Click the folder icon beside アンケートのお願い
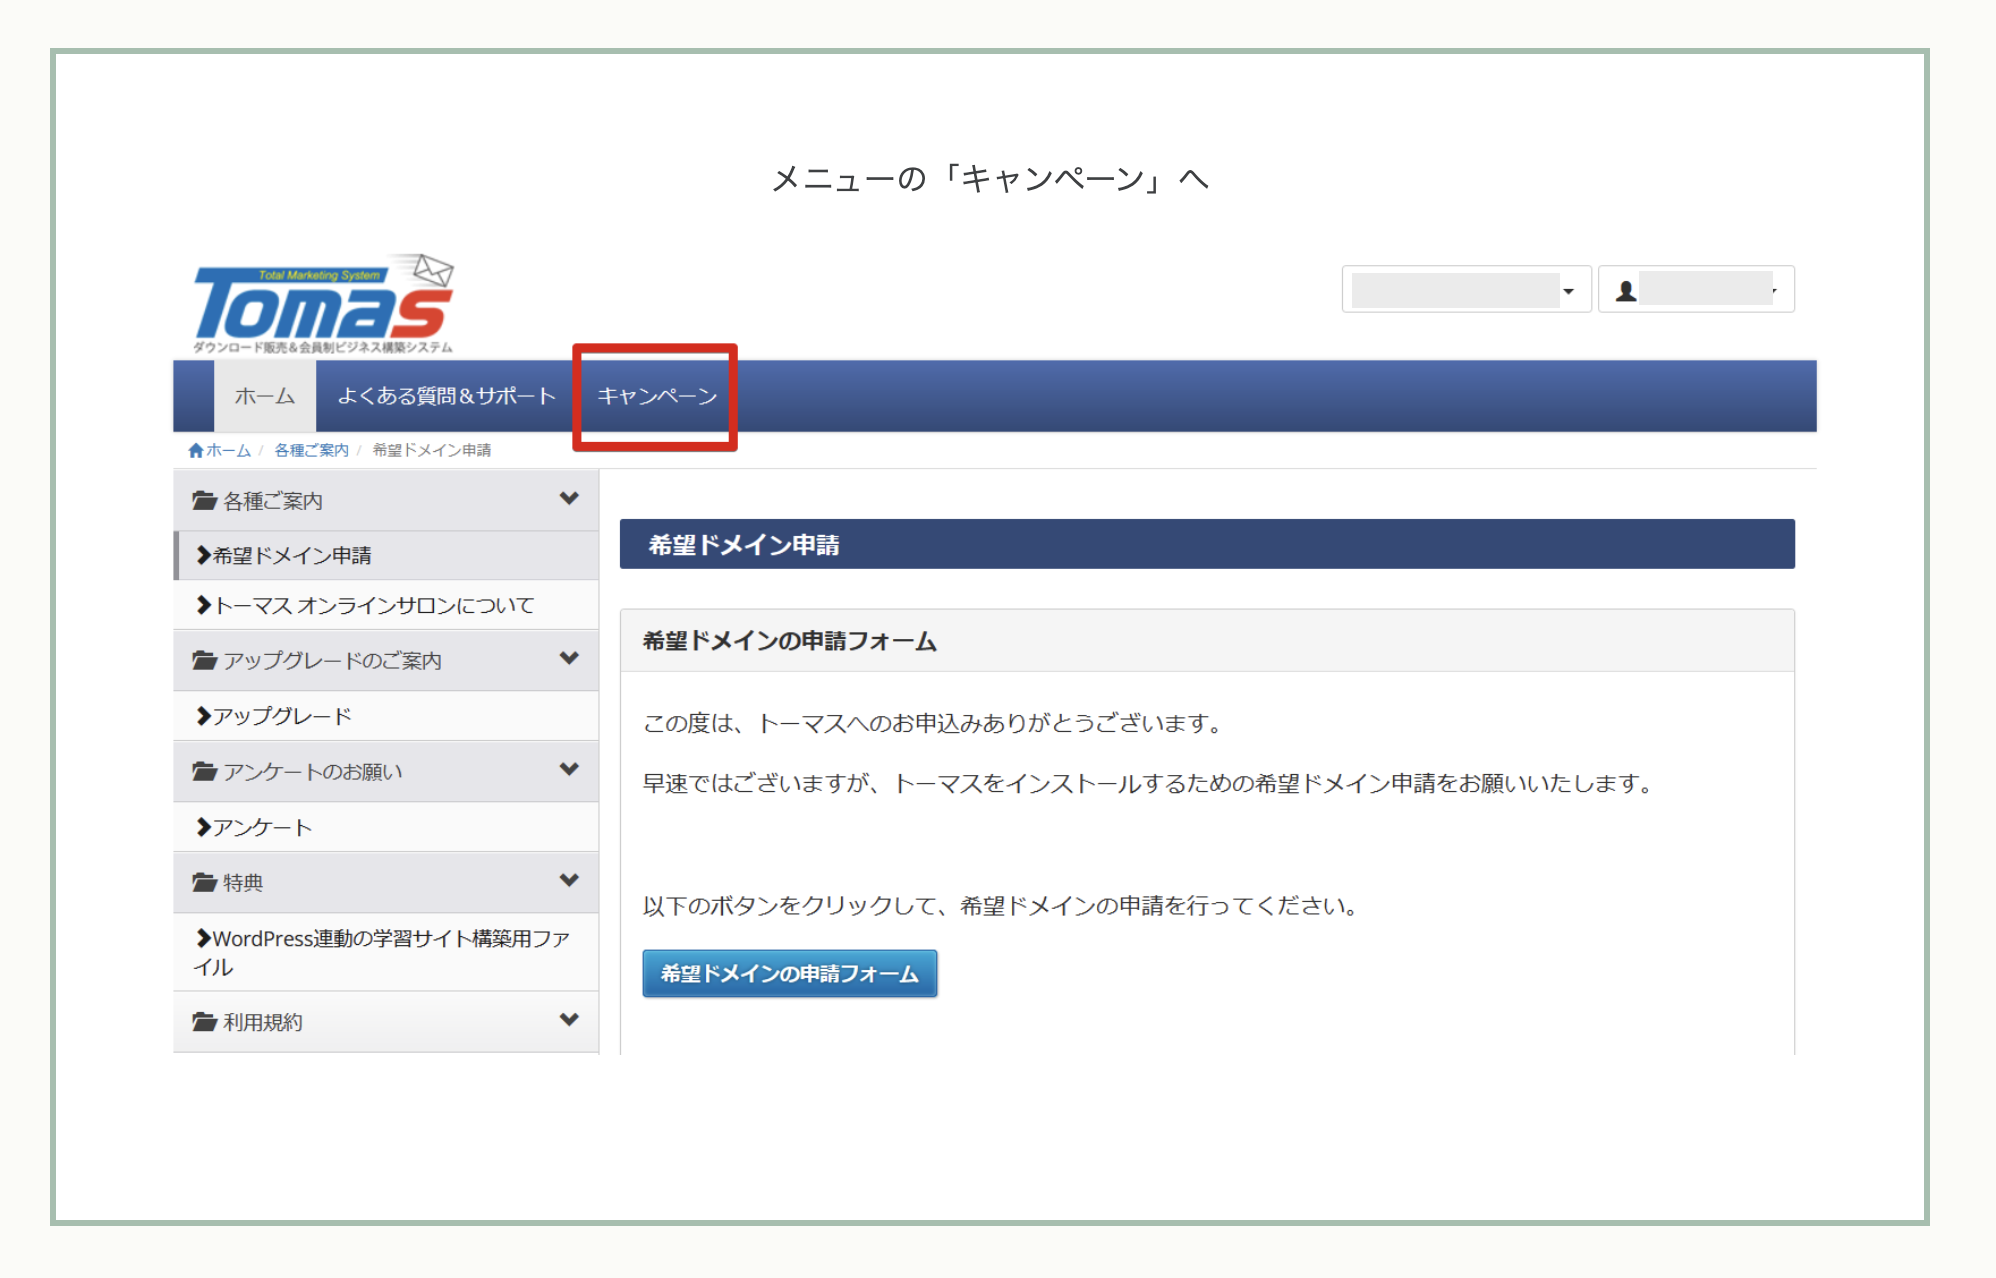 tap(204, 772)
